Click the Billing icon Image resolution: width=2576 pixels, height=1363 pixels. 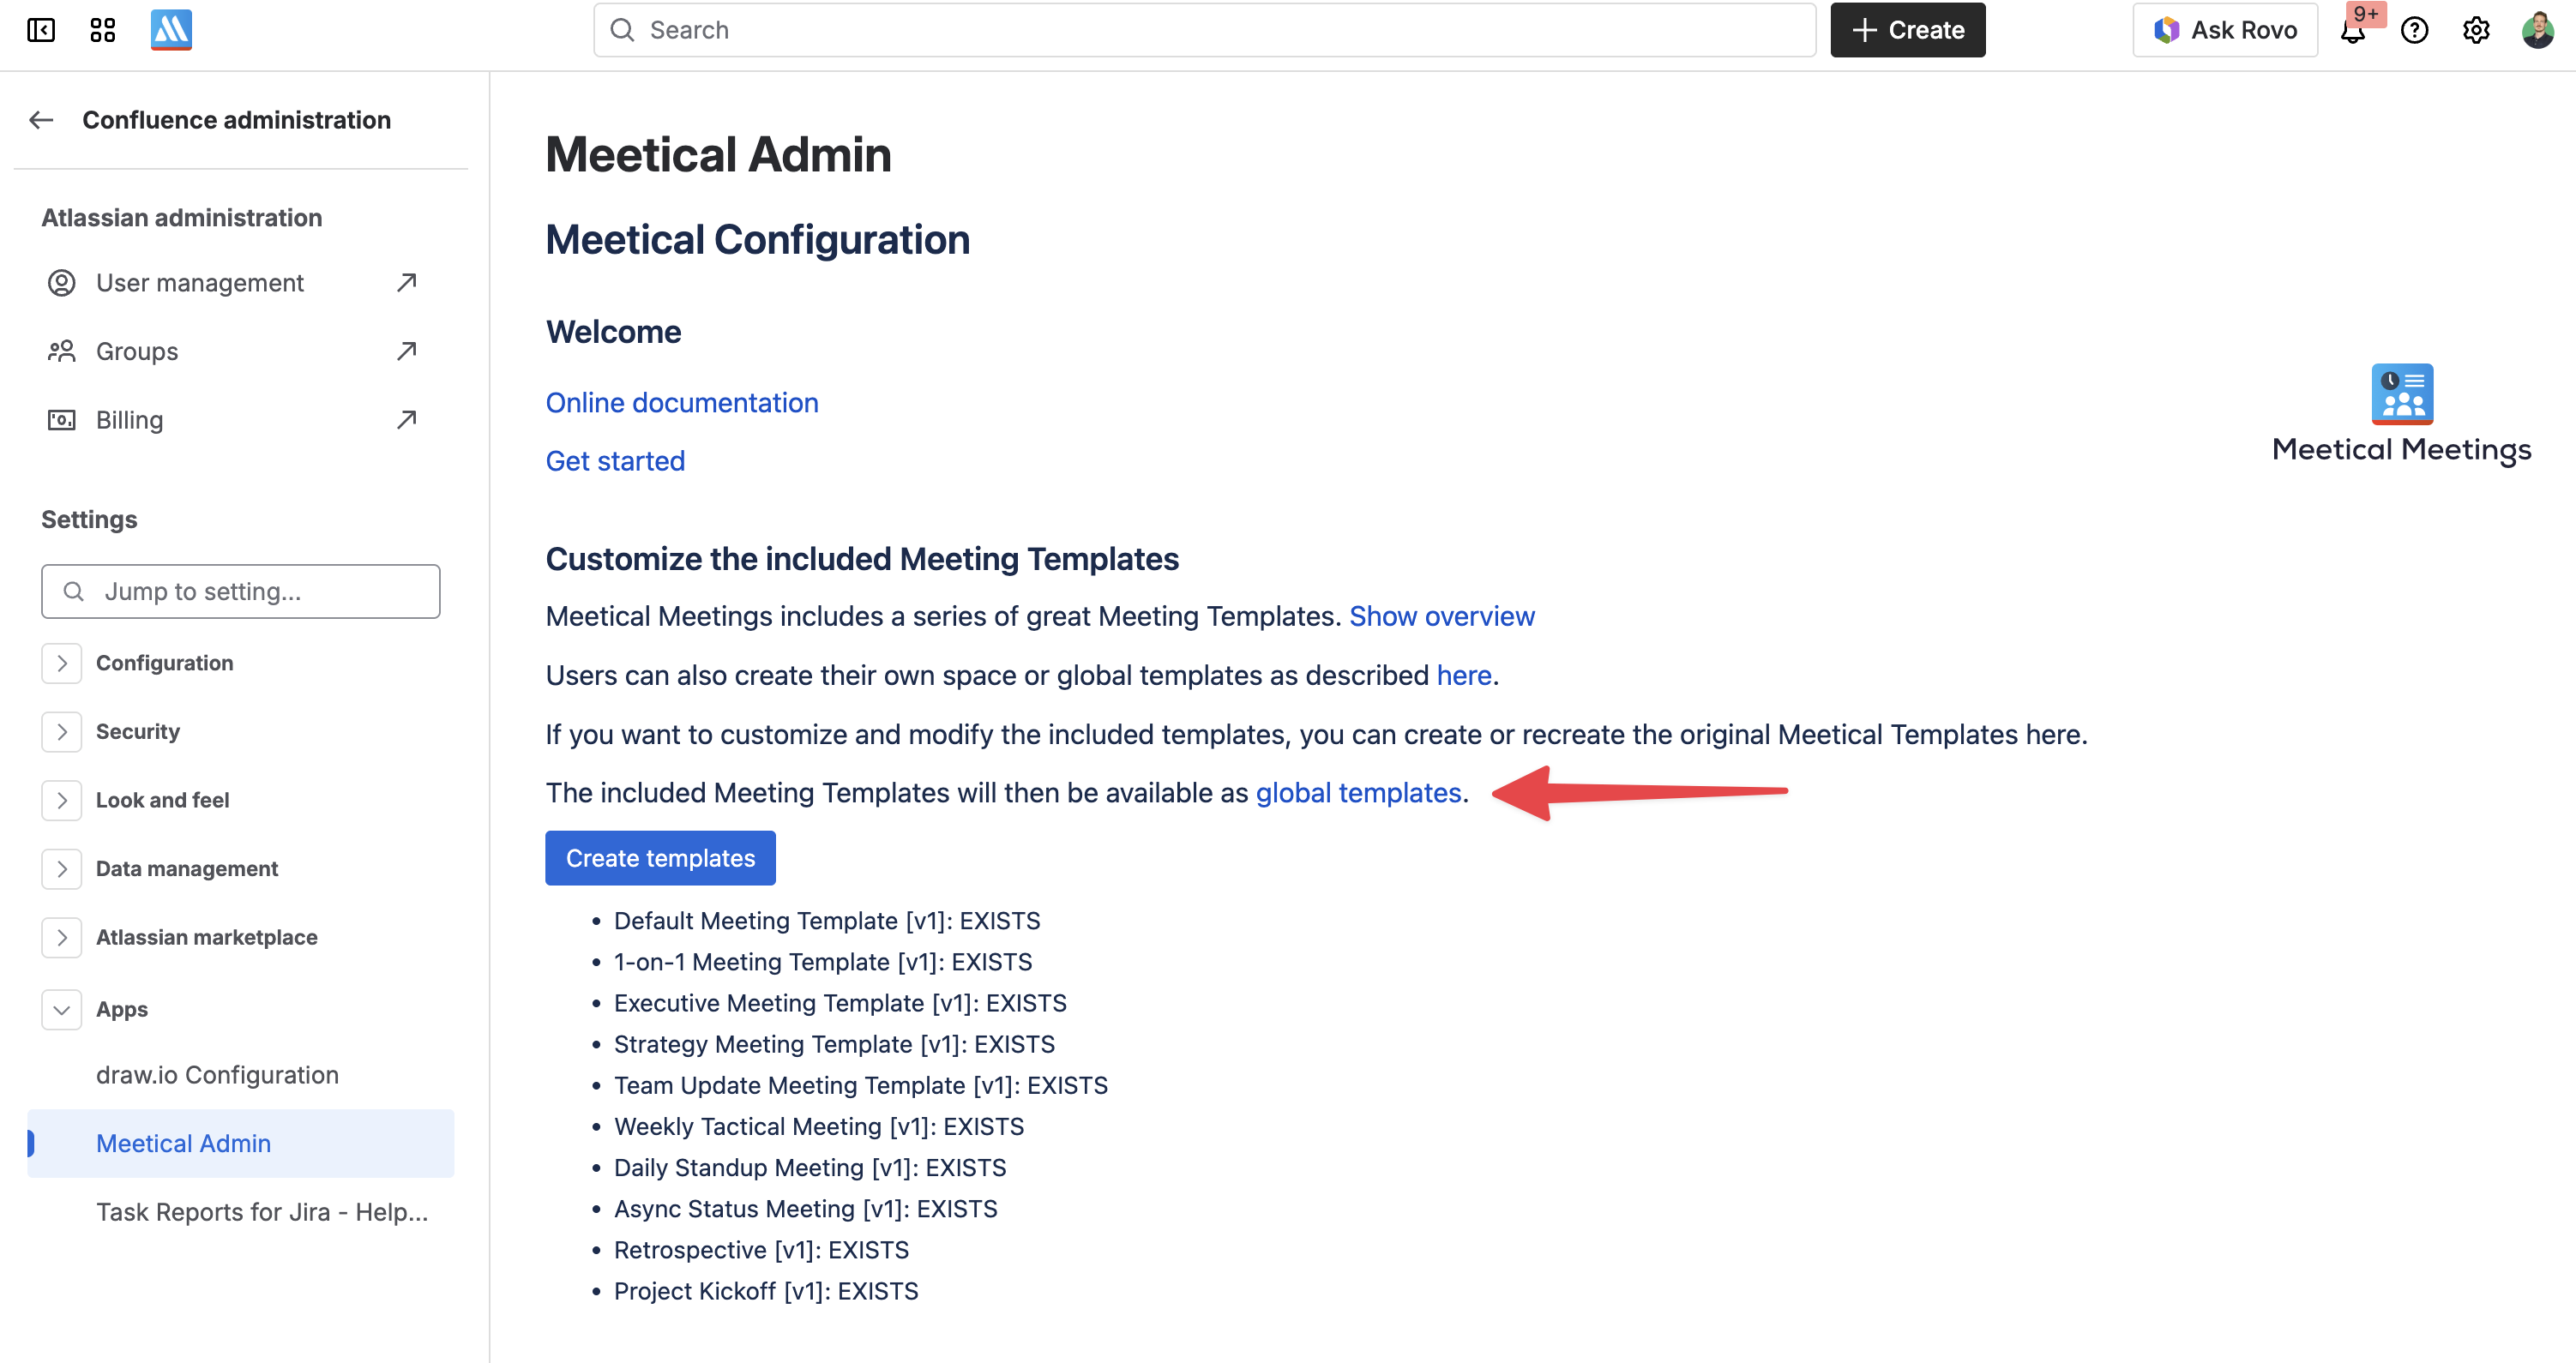62,420
